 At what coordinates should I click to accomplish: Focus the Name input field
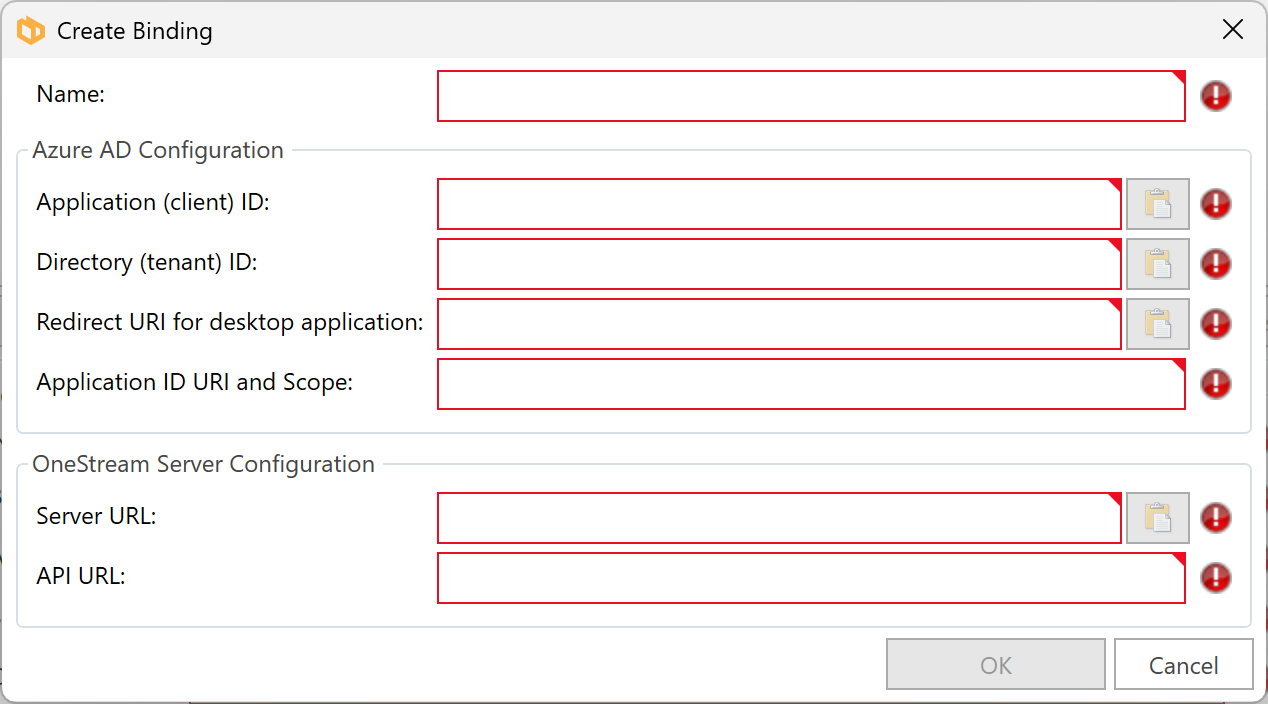[x=811, y=96]
